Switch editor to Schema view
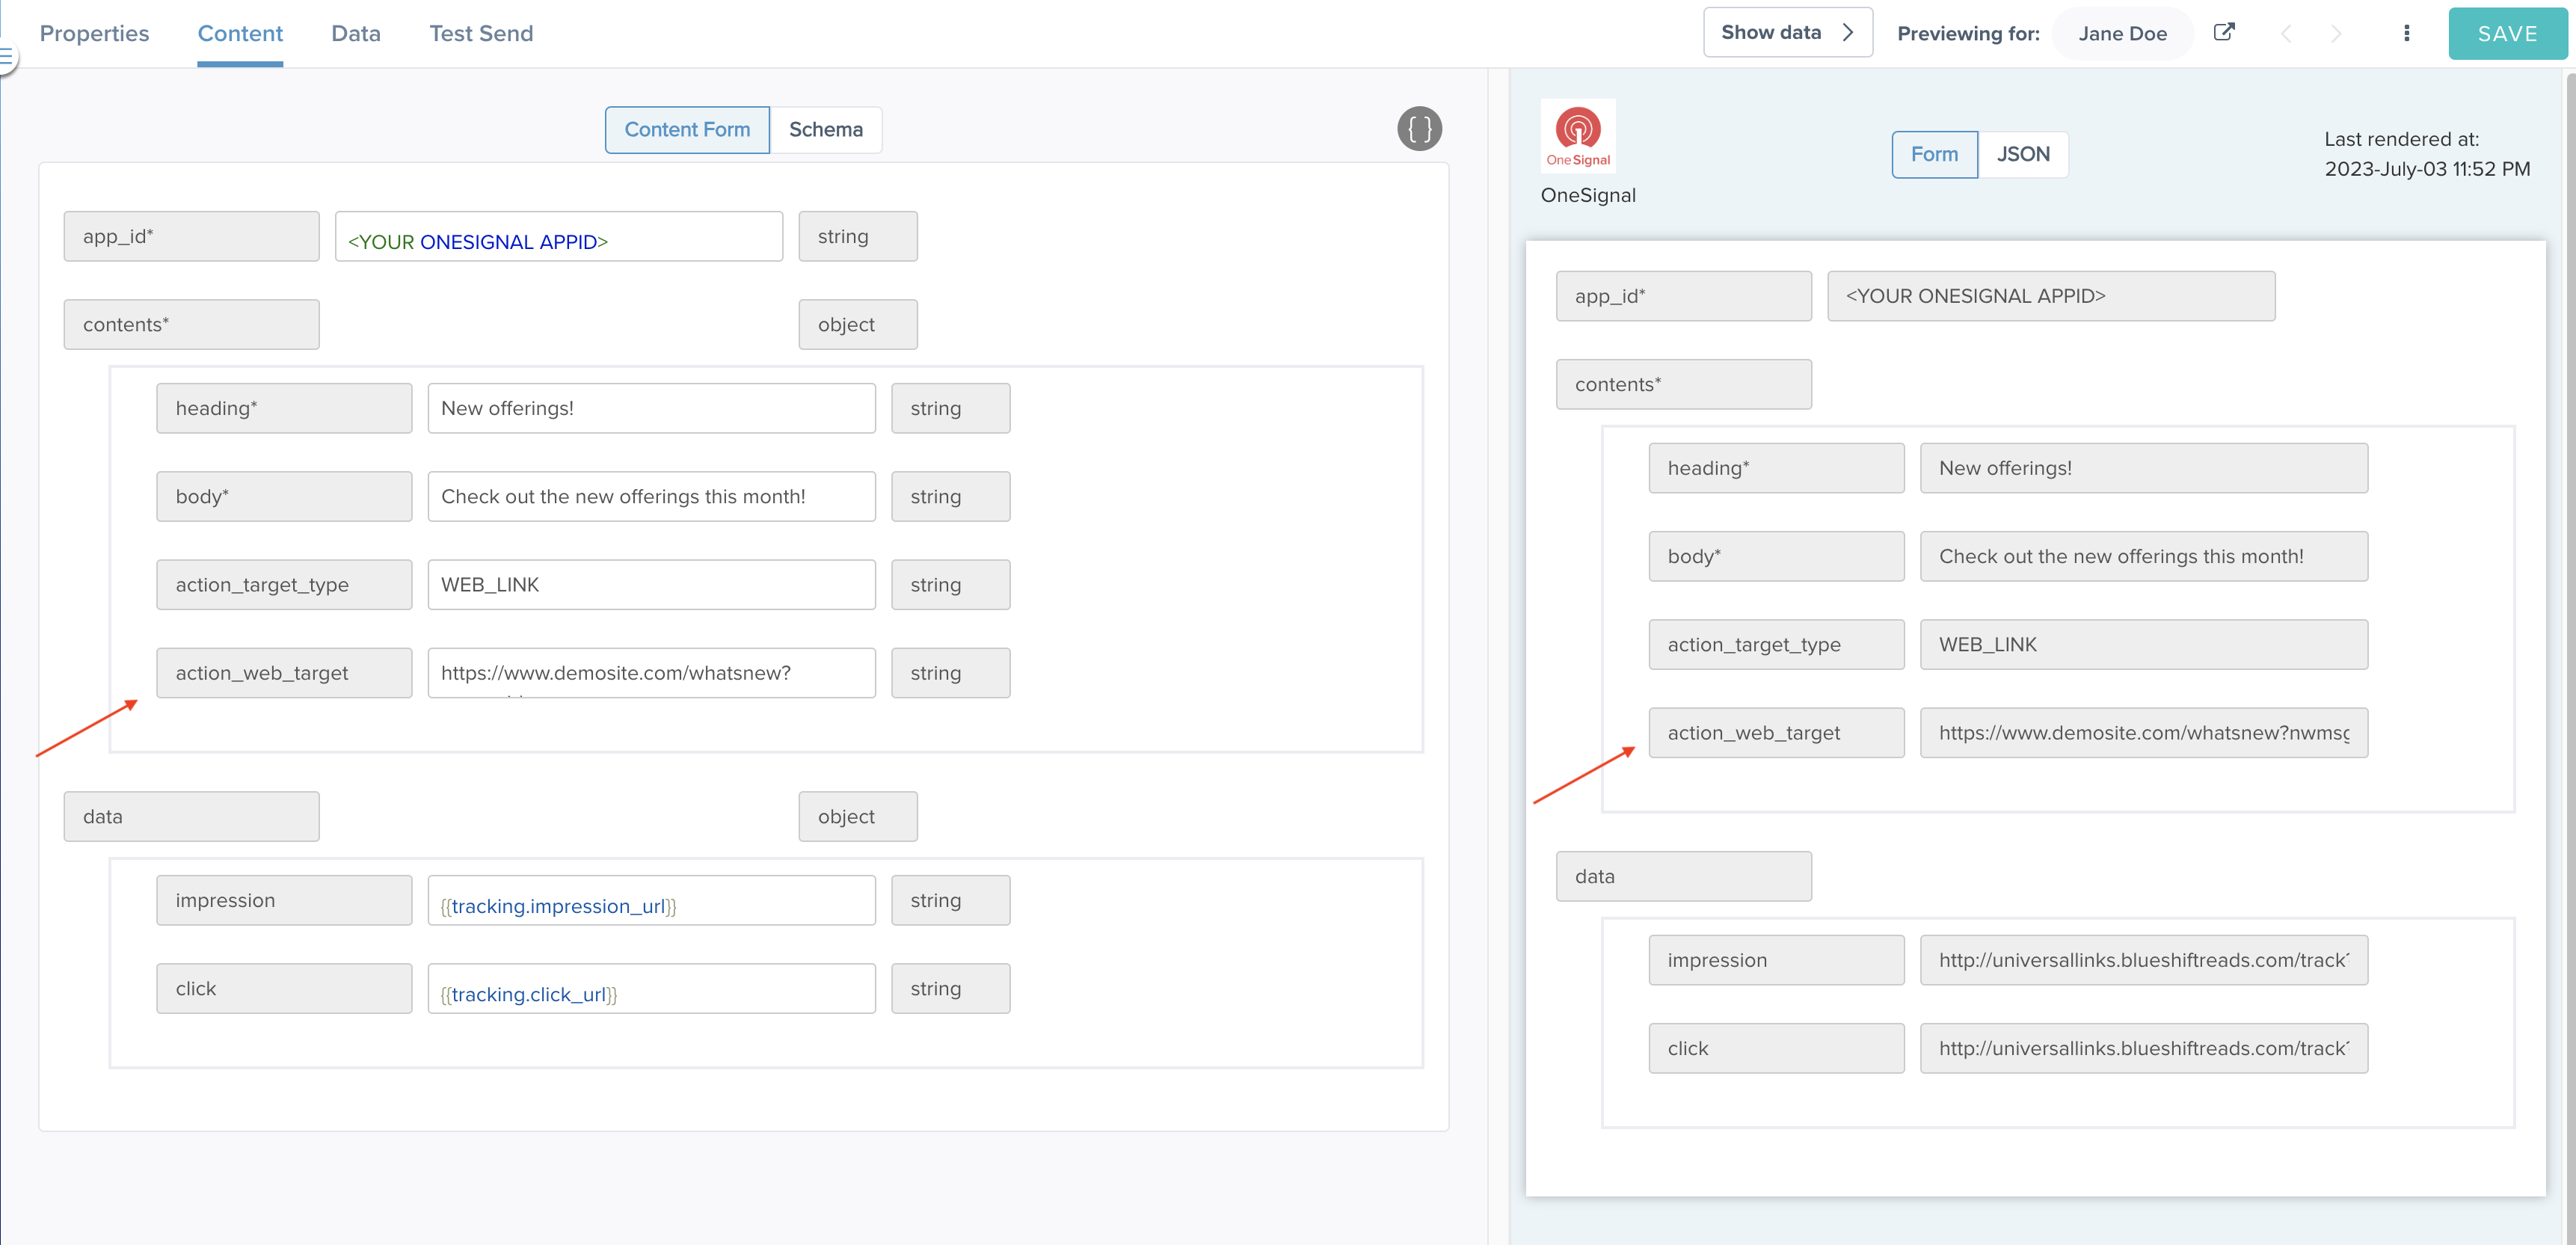 pyautogui.click(x=825, y=129)
